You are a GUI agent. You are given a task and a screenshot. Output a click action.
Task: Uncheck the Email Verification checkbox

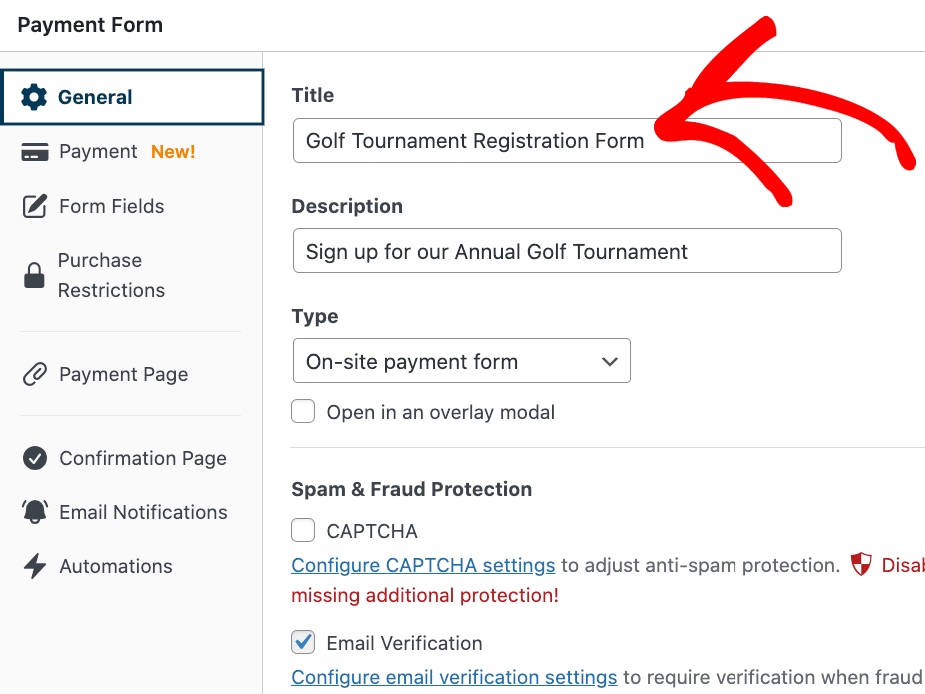(303, 642)
